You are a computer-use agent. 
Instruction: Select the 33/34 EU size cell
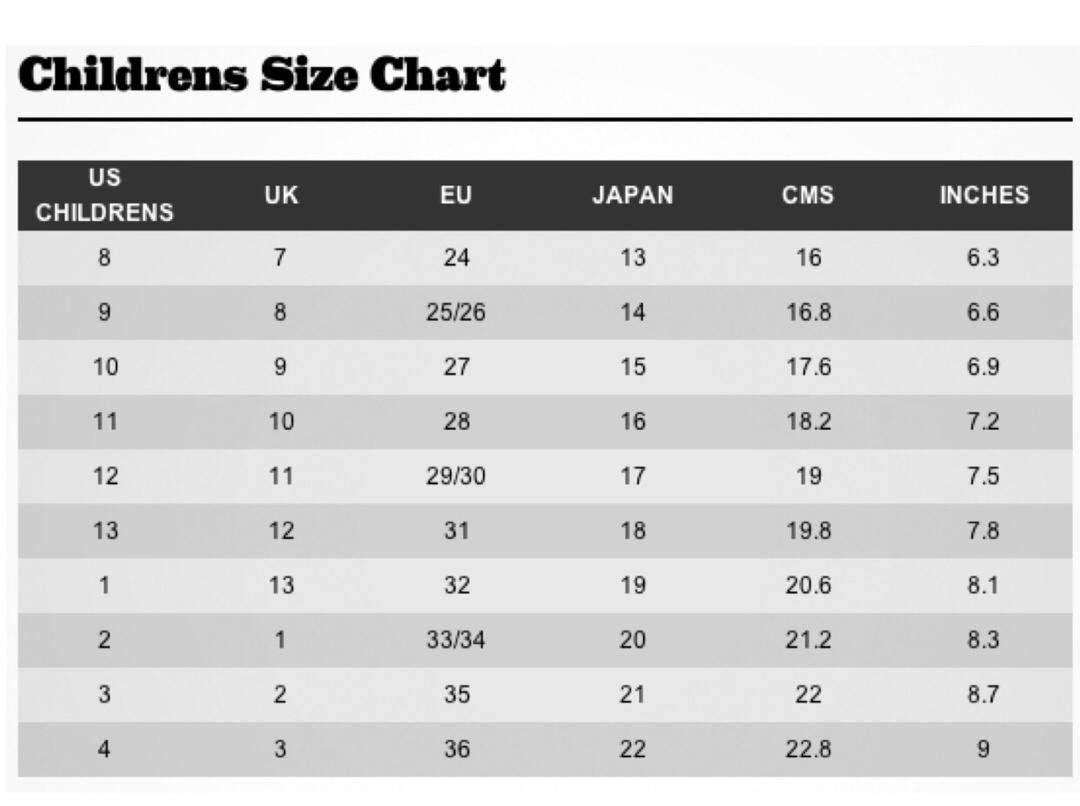pyautogui.click(x=456, y=640)
